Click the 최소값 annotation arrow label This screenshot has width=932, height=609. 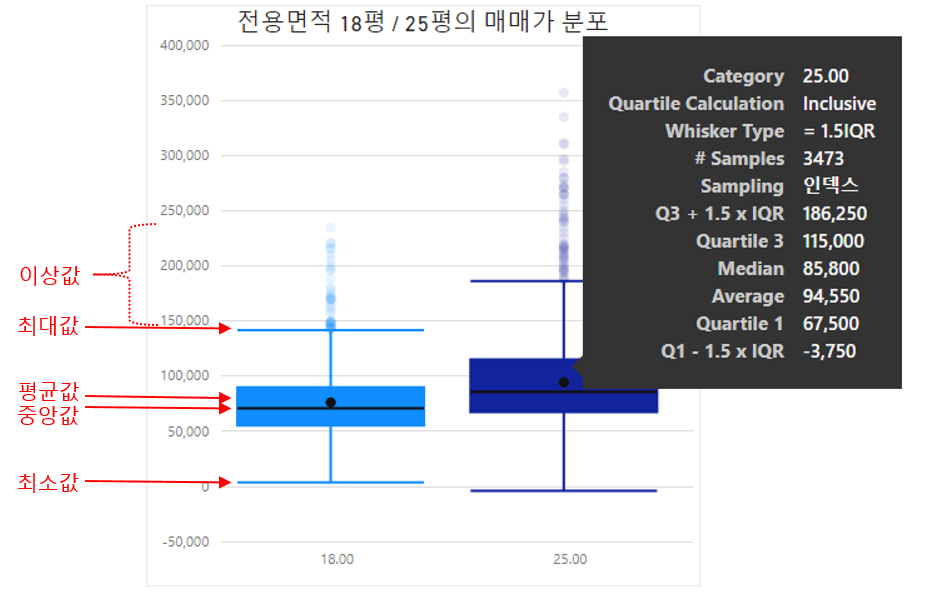coord(46,483)
